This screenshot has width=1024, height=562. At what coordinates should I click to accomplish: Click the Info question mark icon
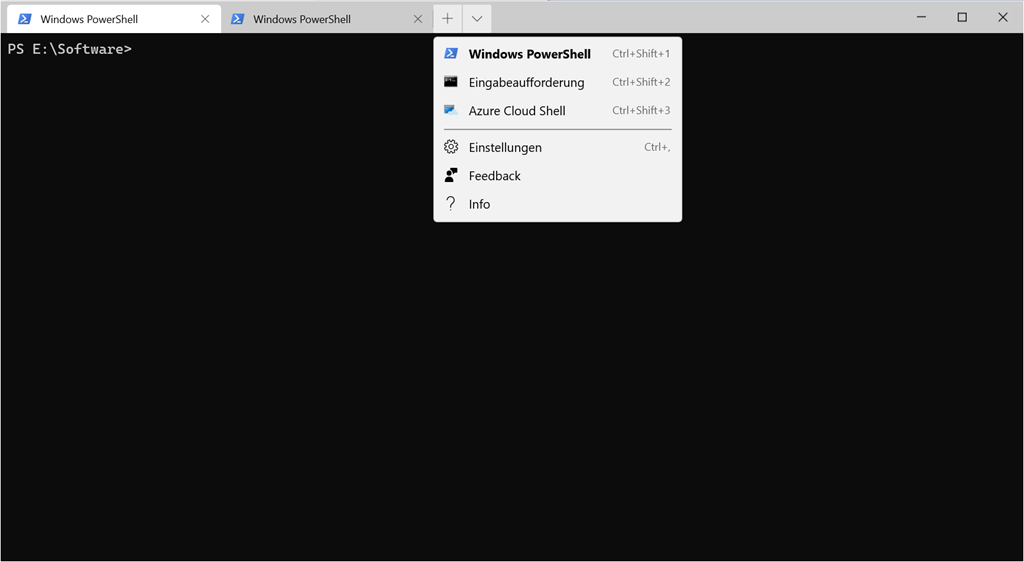pyautogui.click(x=451, y=204)
